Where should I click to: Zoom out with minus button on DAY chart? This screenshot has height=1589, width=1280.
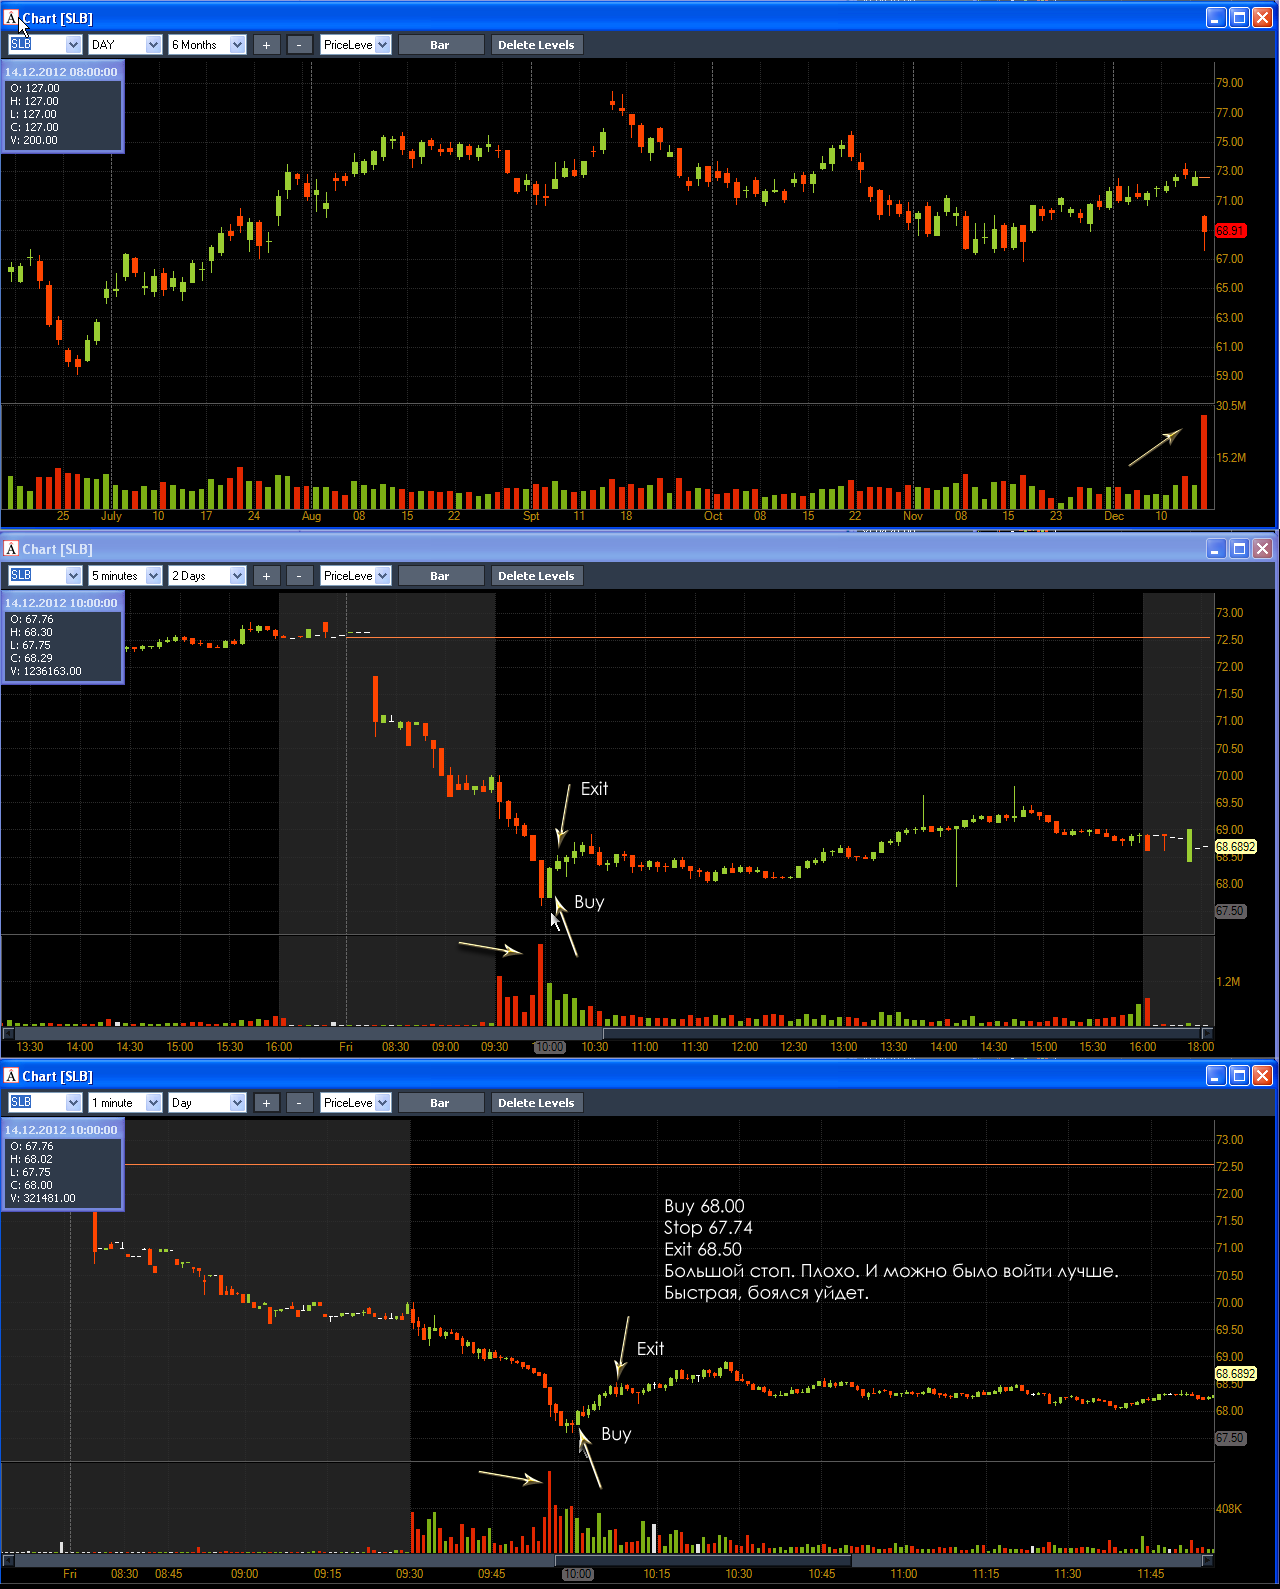point(299,45)
